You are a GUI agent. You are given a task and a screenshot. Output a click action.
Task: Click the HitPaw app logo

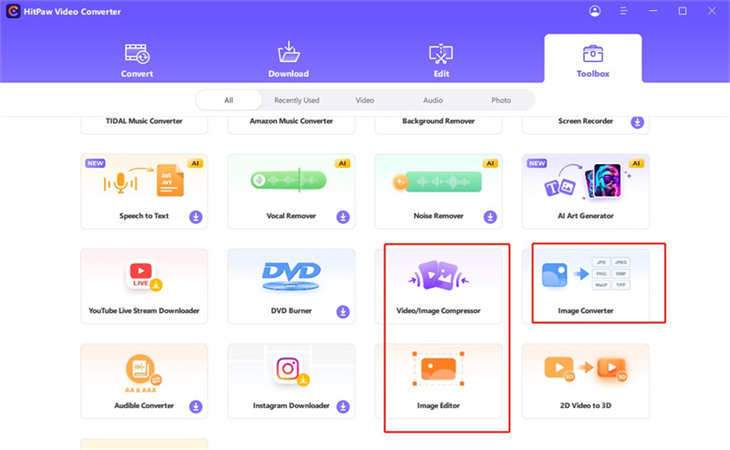click(x=13, y=11)
